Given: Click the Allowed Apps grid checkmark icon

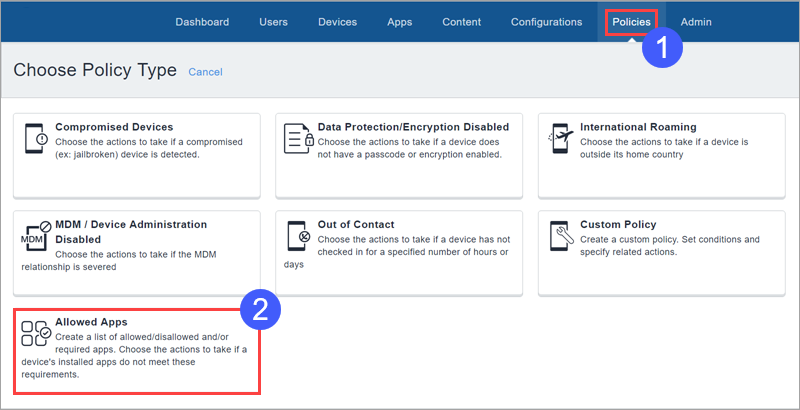Looking at the screenshot, I should click(35, 338).
